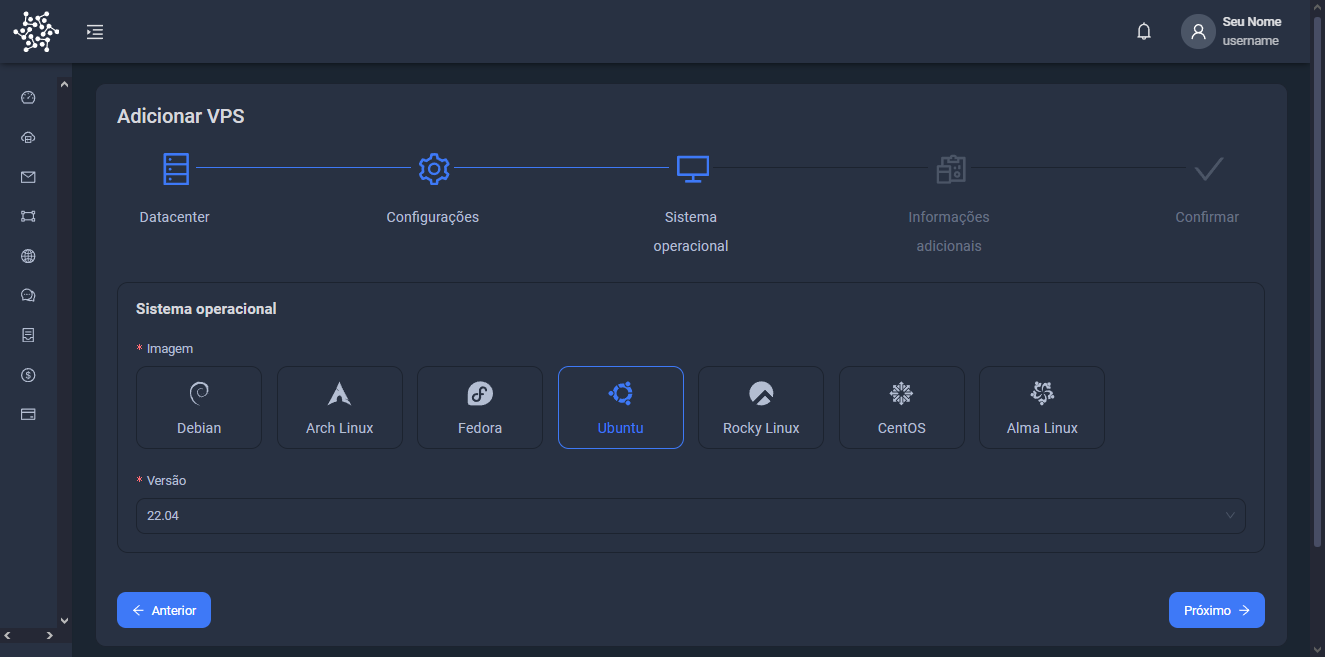Click the Confirmar checkmark step icon
Viewport: 1325px width, 657px height.
[x=1209, y=168]
